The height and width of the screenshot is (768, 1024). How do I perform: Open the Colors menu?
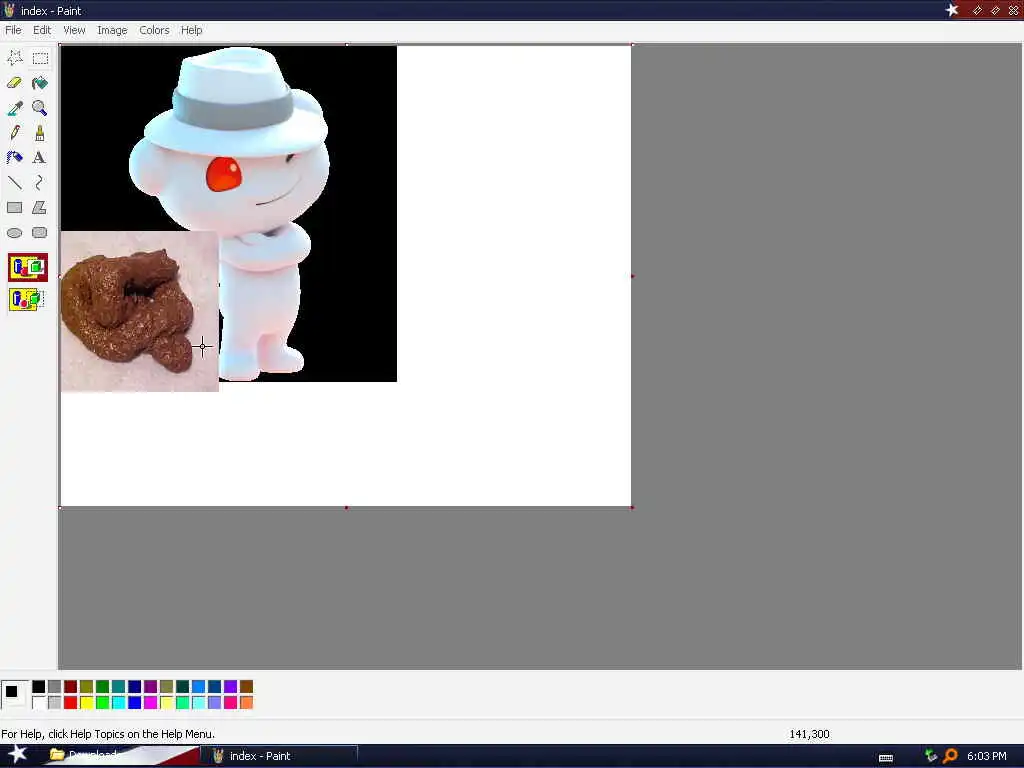154,30
